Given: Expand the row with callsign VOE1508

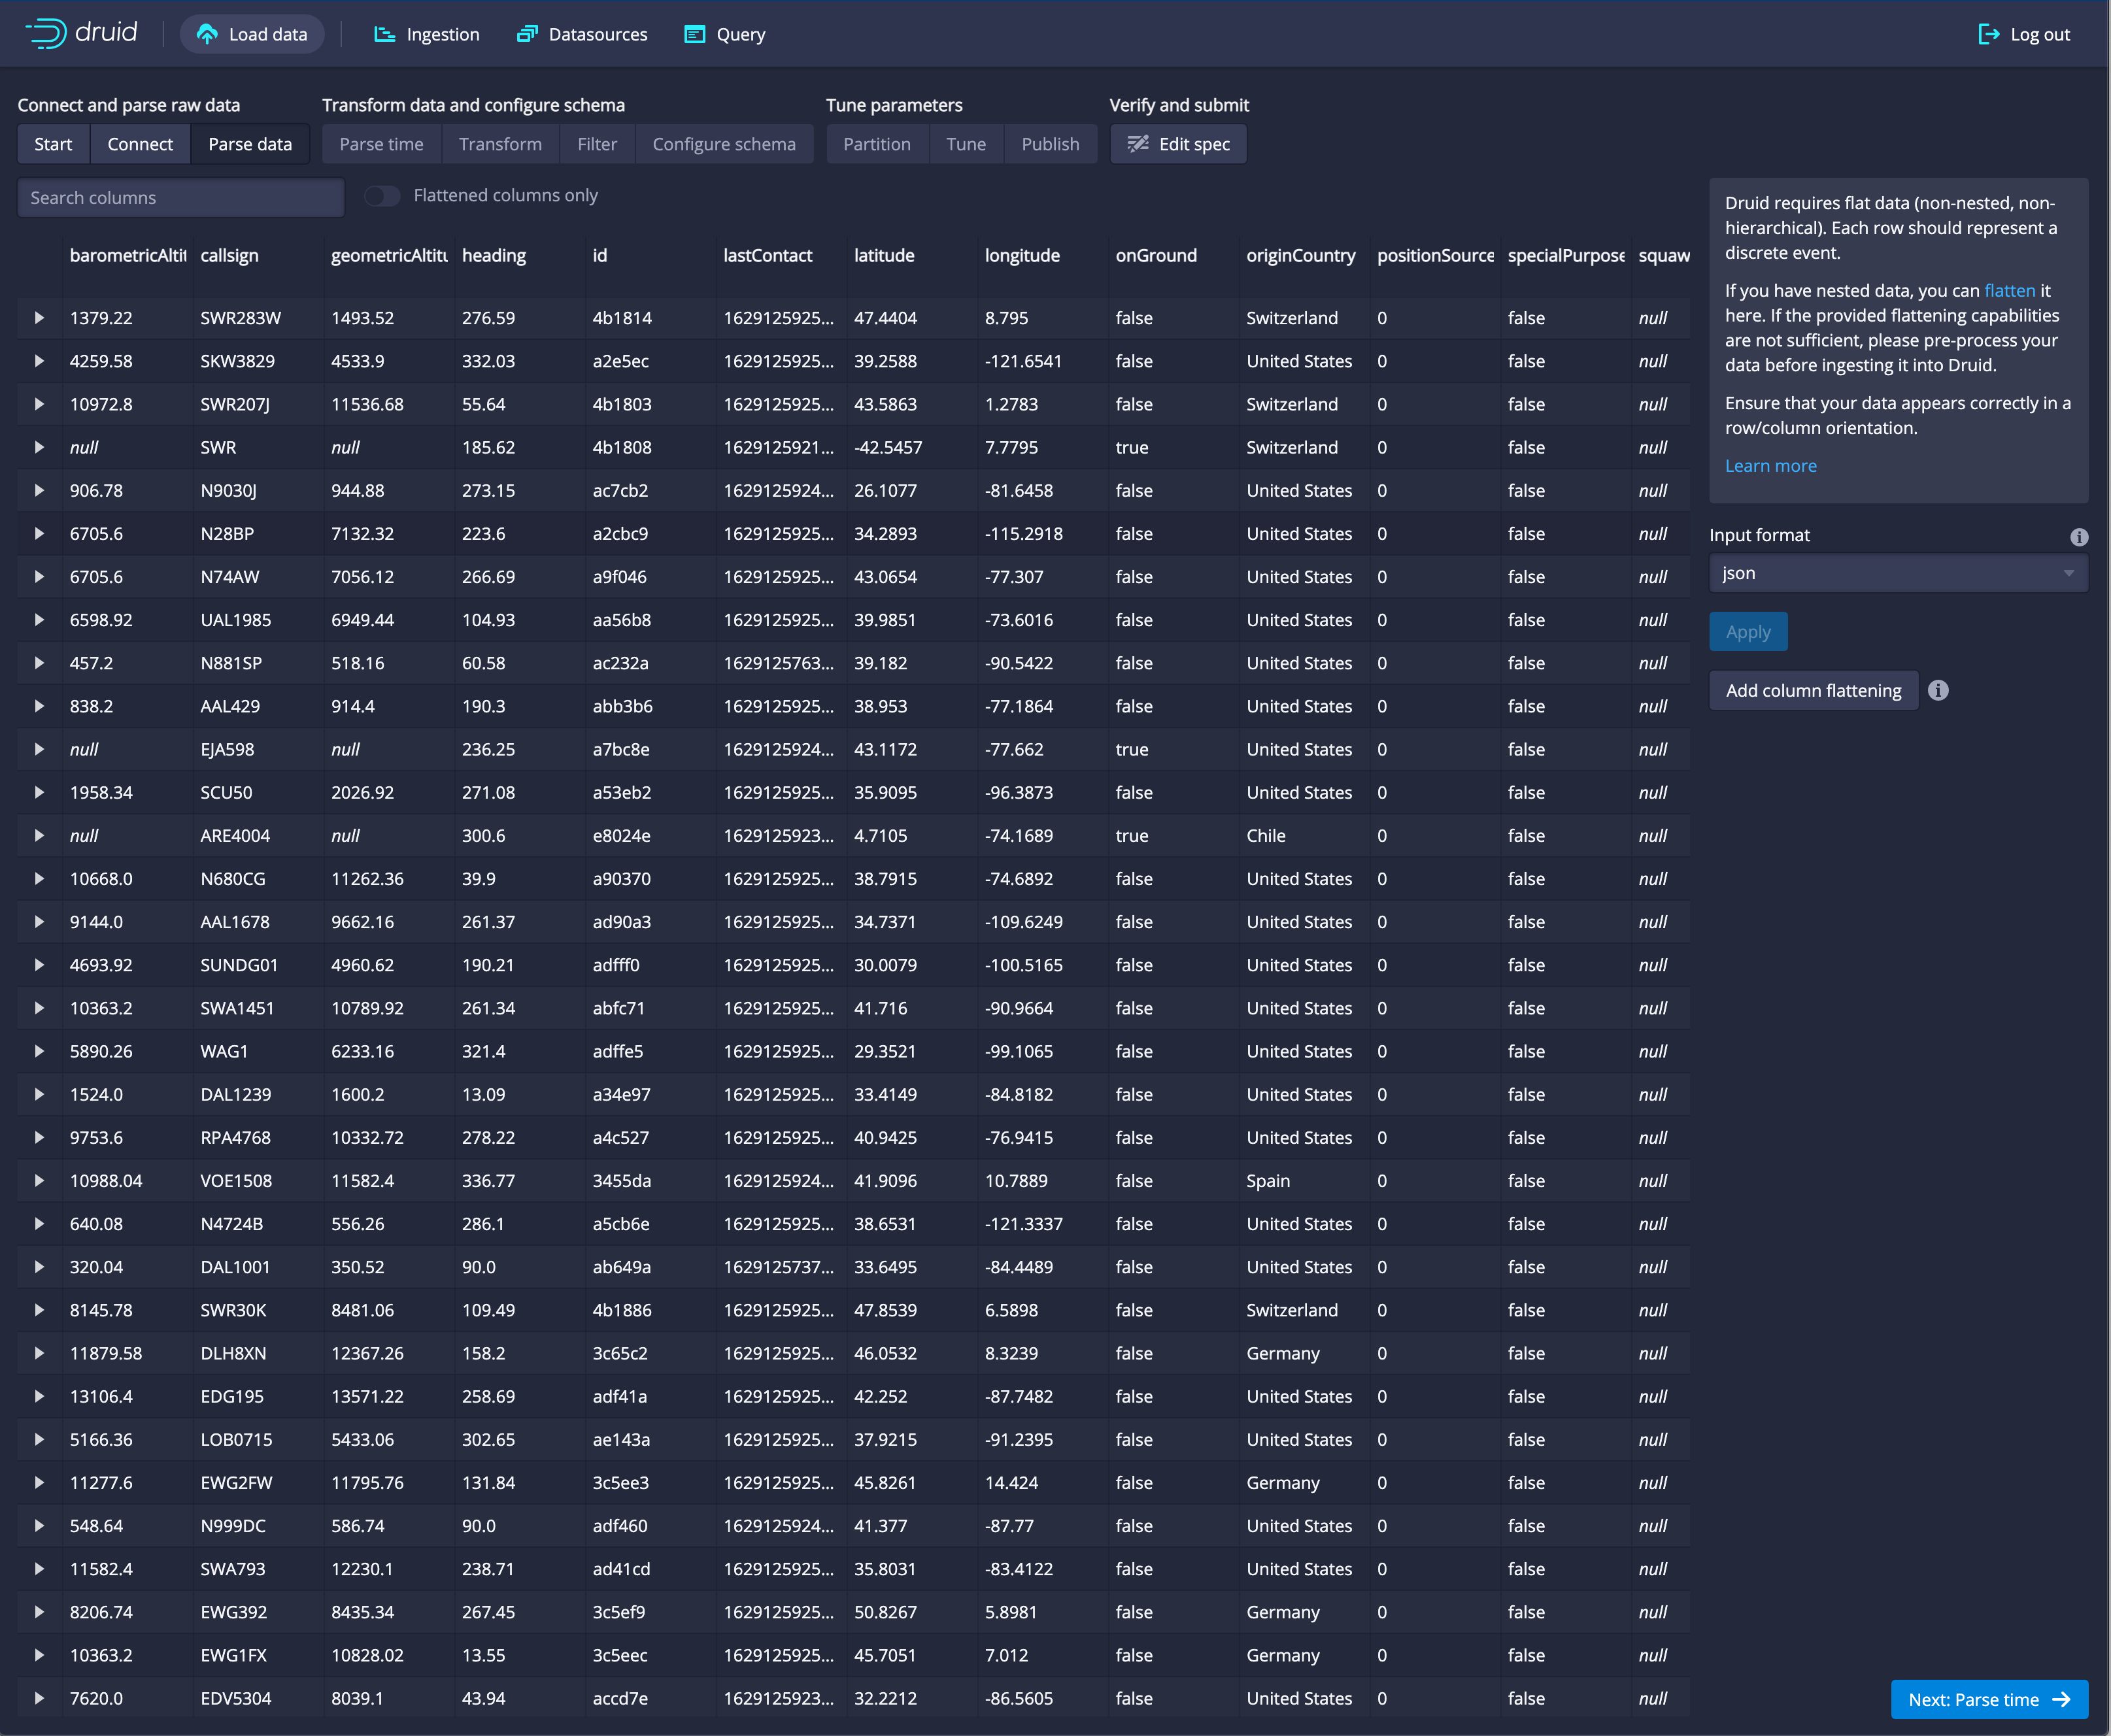Looking at the screenshot, I should pyautogui.click(x=39, y=1180).
